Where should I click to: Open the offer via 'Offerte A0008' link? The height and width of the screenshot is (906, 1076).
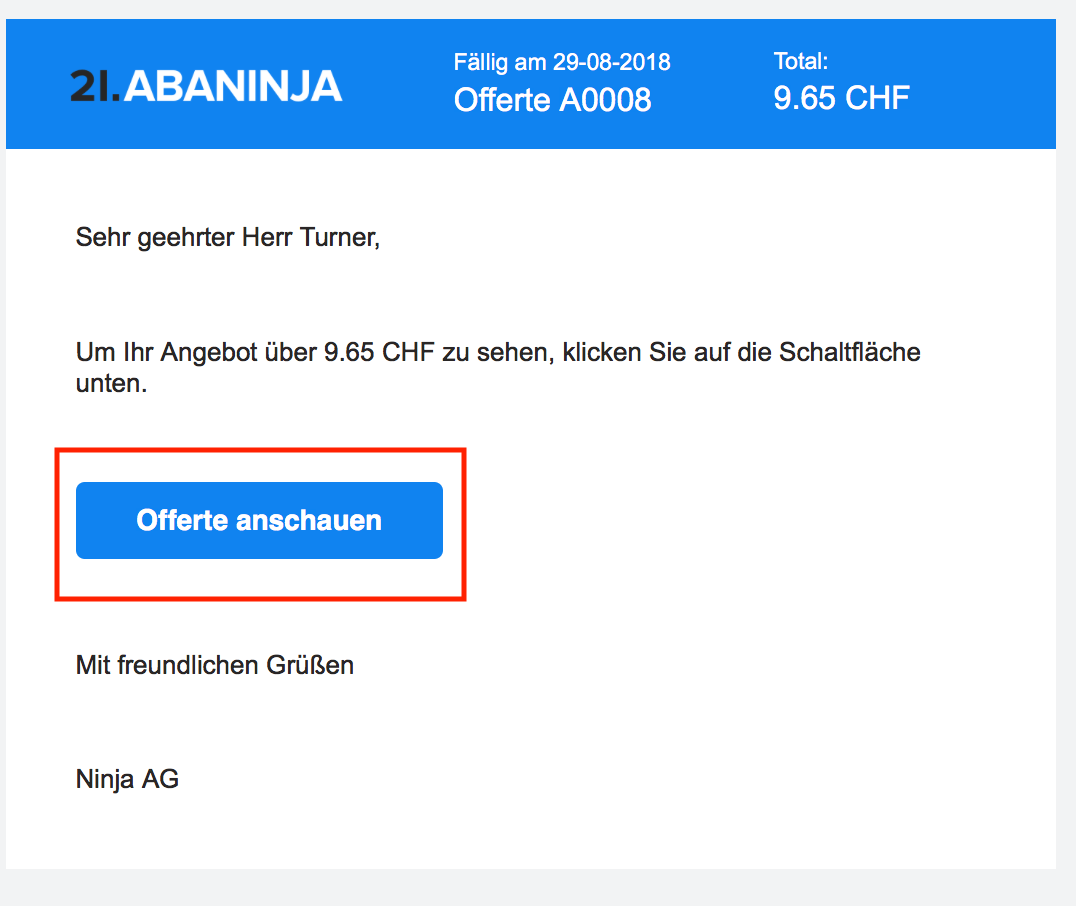[x=553, y=100]
